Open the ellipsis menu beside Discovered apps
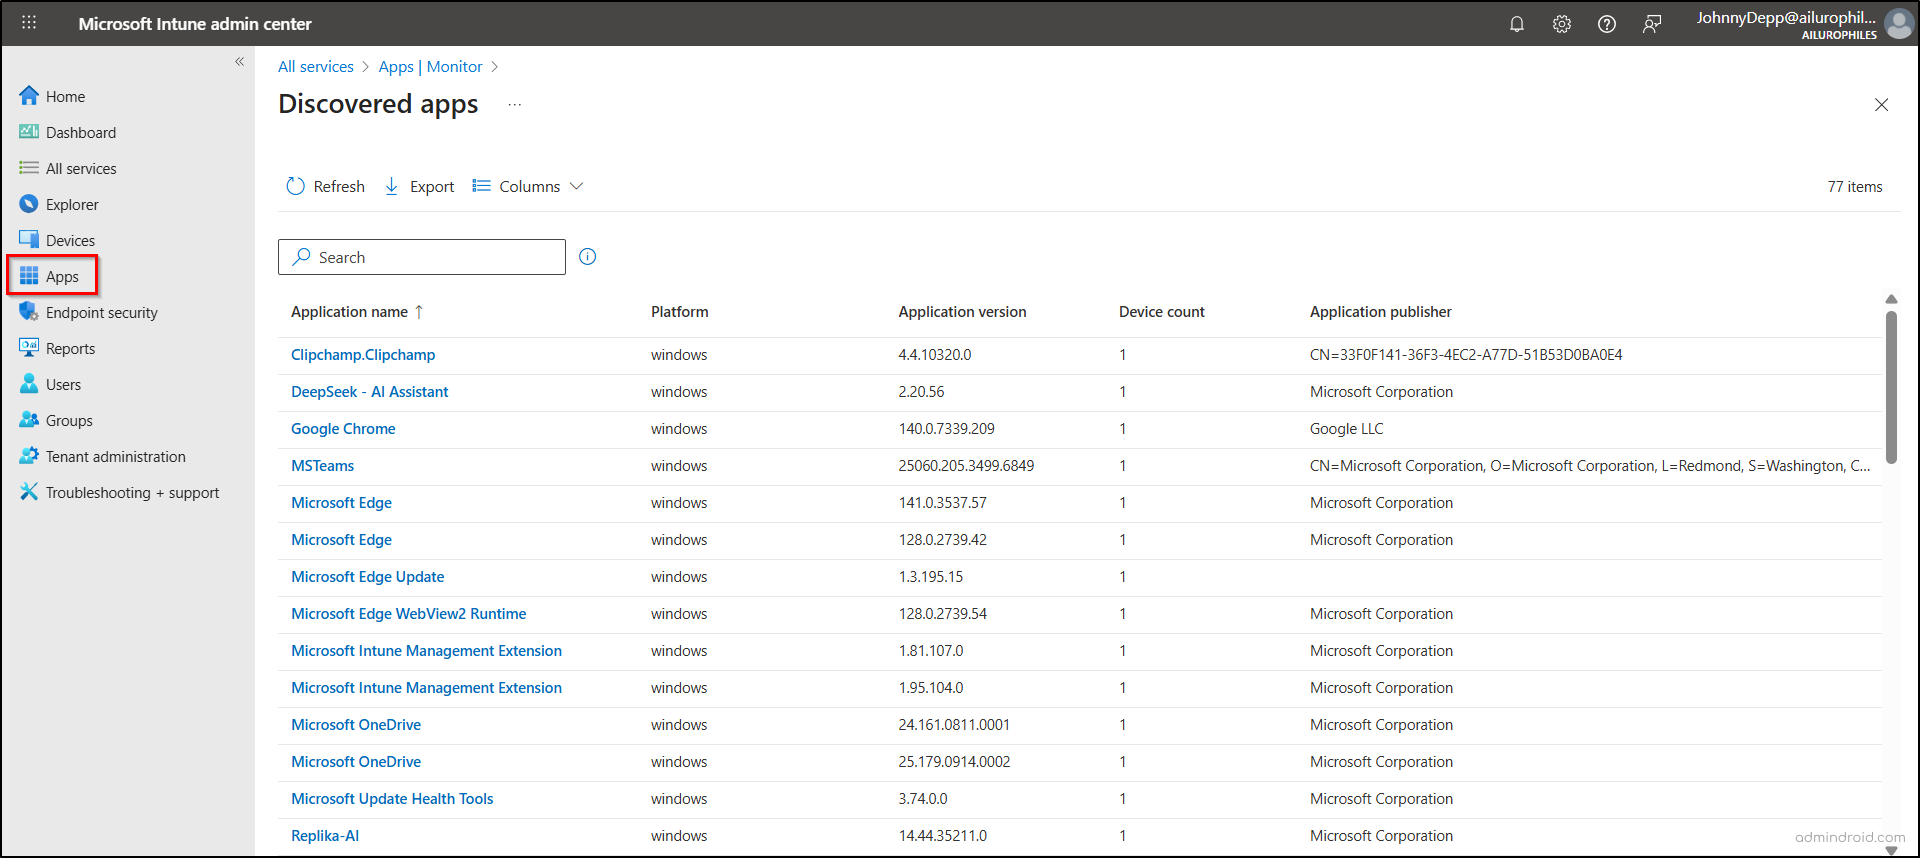Image resolution: width=1920 pixels, height=858 pixels. coord(514,105)
